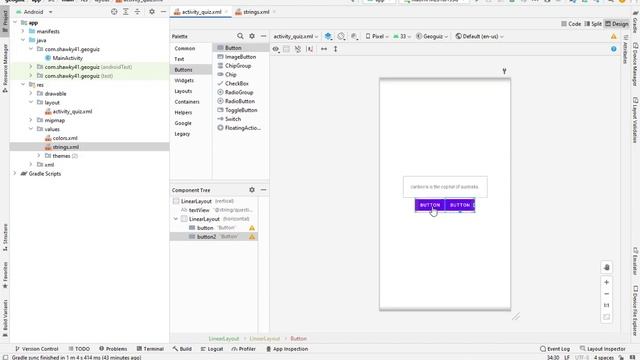Select CheckBox in palette
Image resolution: width=640 pixels, height=360 pixels.
click(x=237, y=83)
